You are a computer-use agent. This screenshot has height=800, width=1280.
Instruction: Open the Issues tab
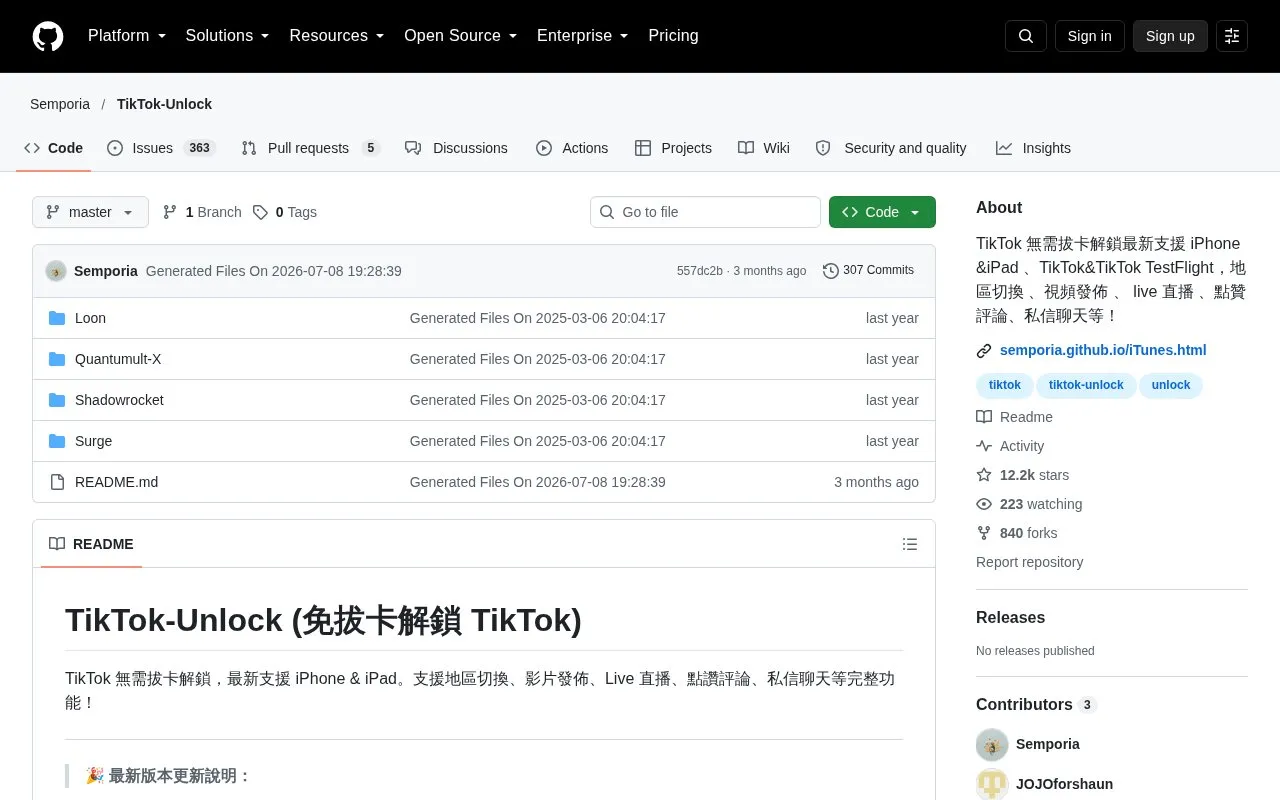coord(161,148)
